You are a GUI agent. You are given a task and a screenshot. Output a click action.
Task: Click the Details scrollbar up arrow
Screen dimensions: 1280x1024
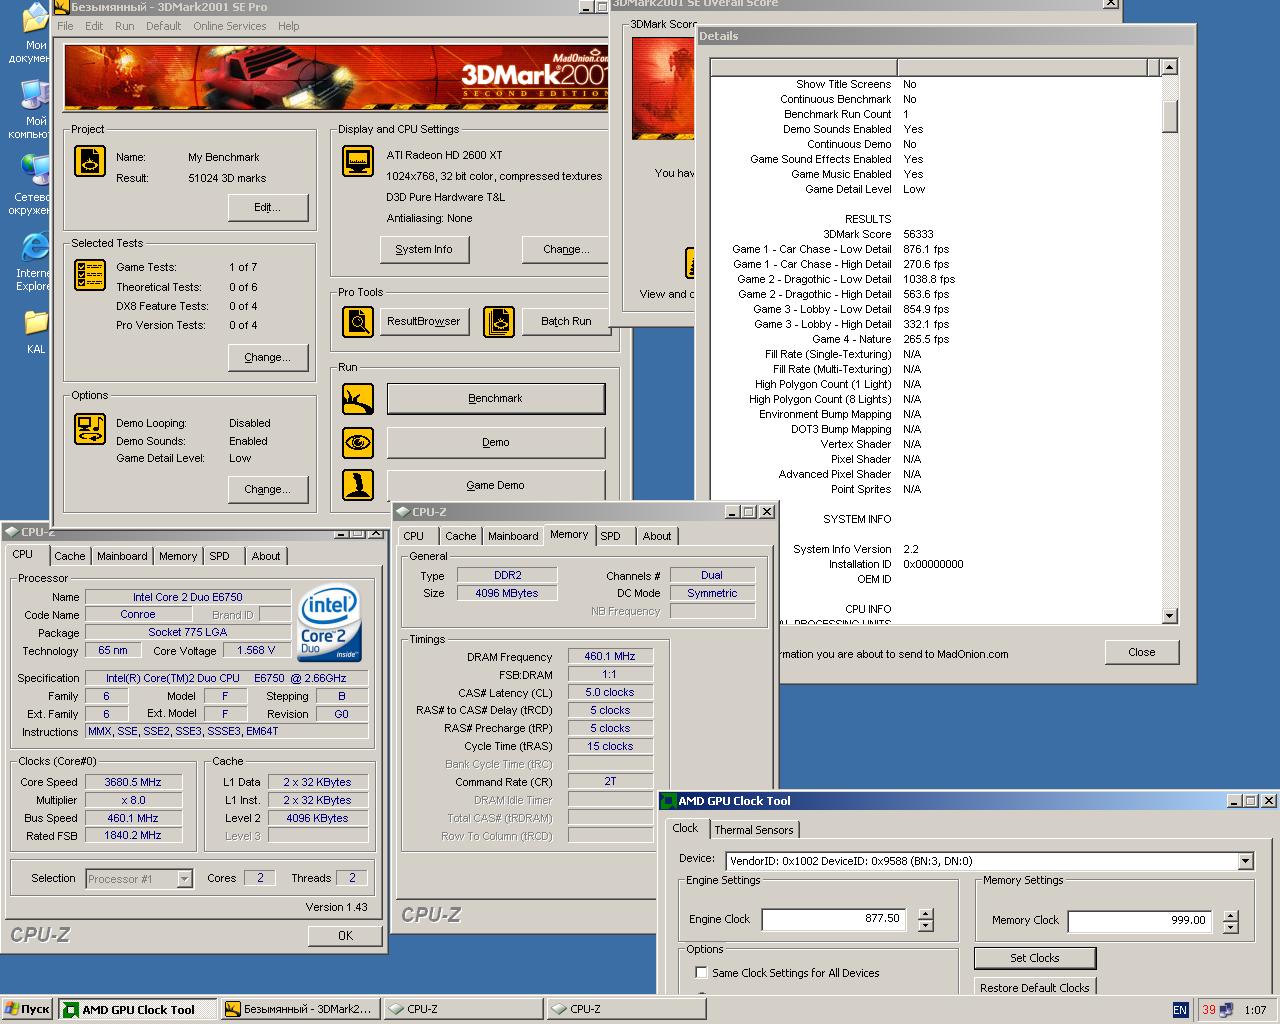1170,67
